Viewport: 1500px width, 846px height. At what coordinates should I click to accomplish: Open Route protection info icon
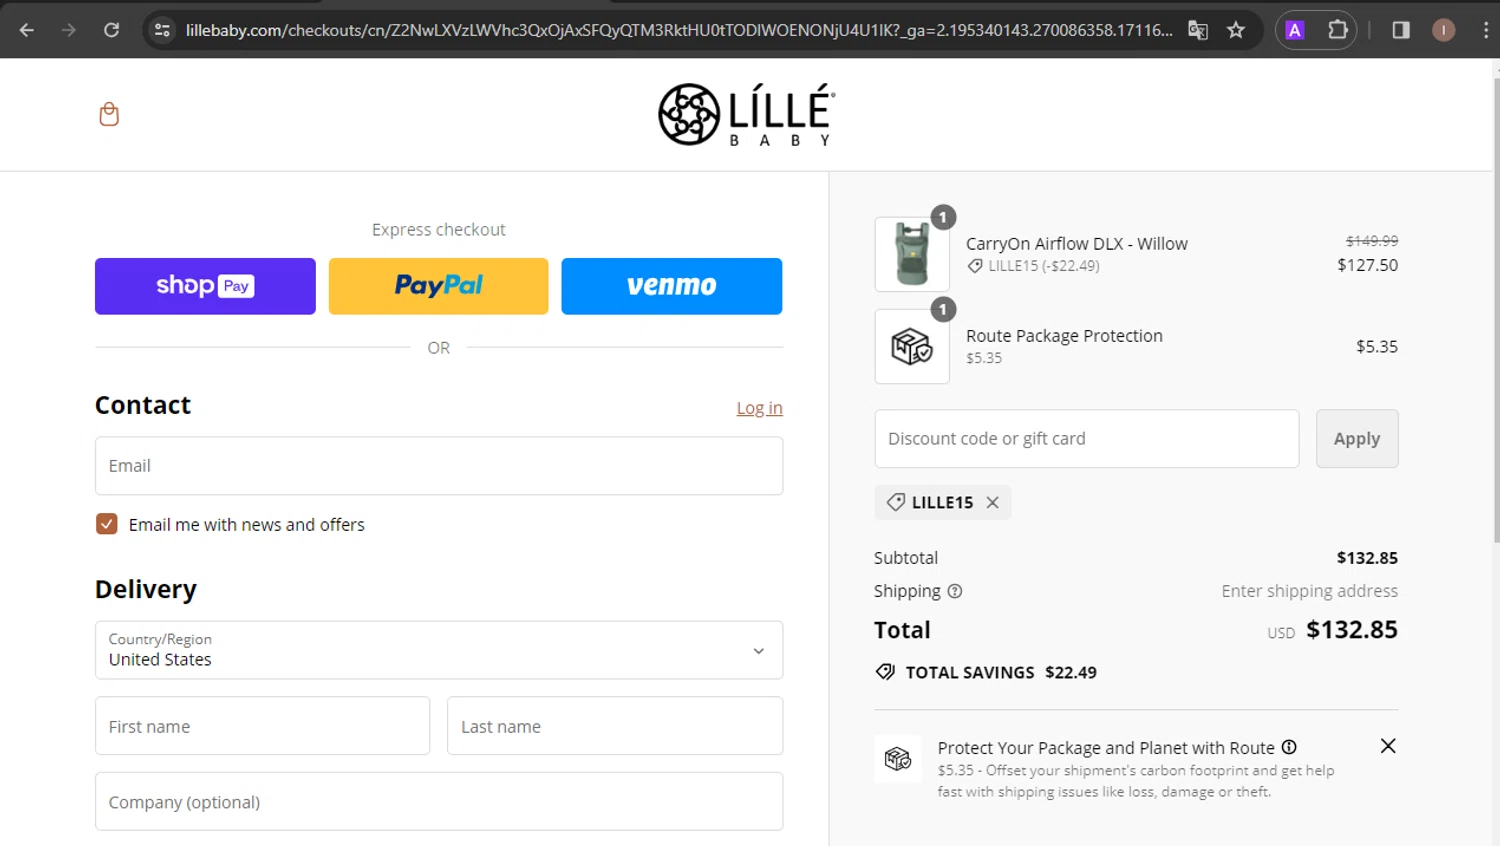(1289, 747)
